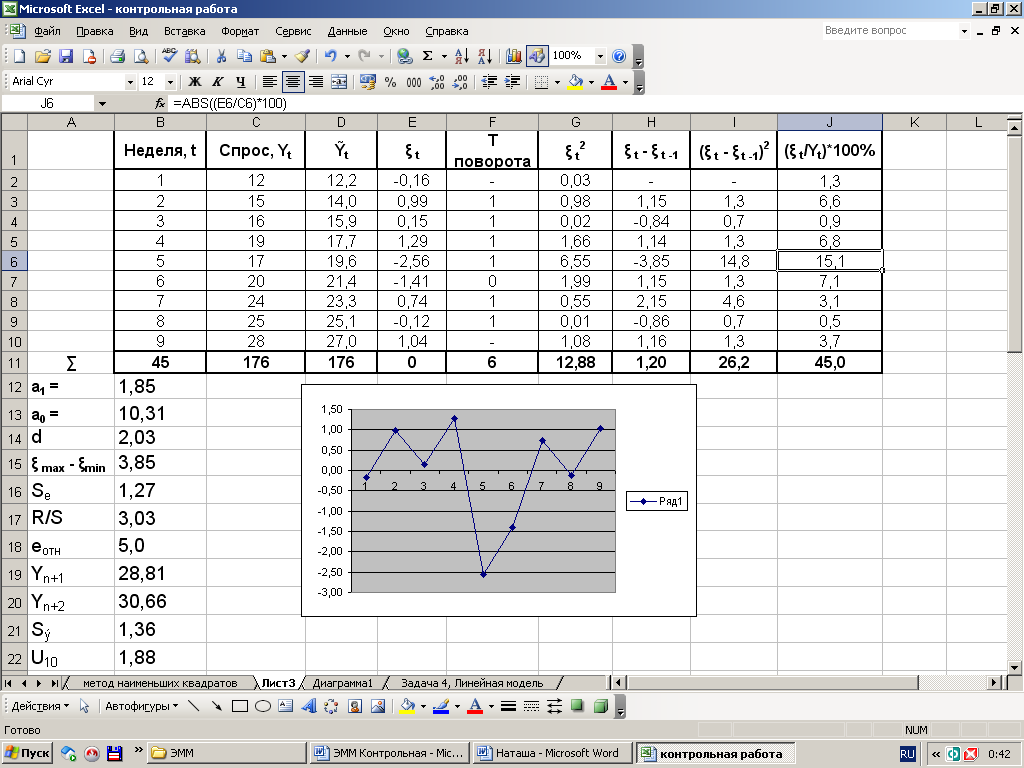This screenshot has height=768, width=1024.
Task: Select the Format Painter brush
Action: [x=303, y=57]
